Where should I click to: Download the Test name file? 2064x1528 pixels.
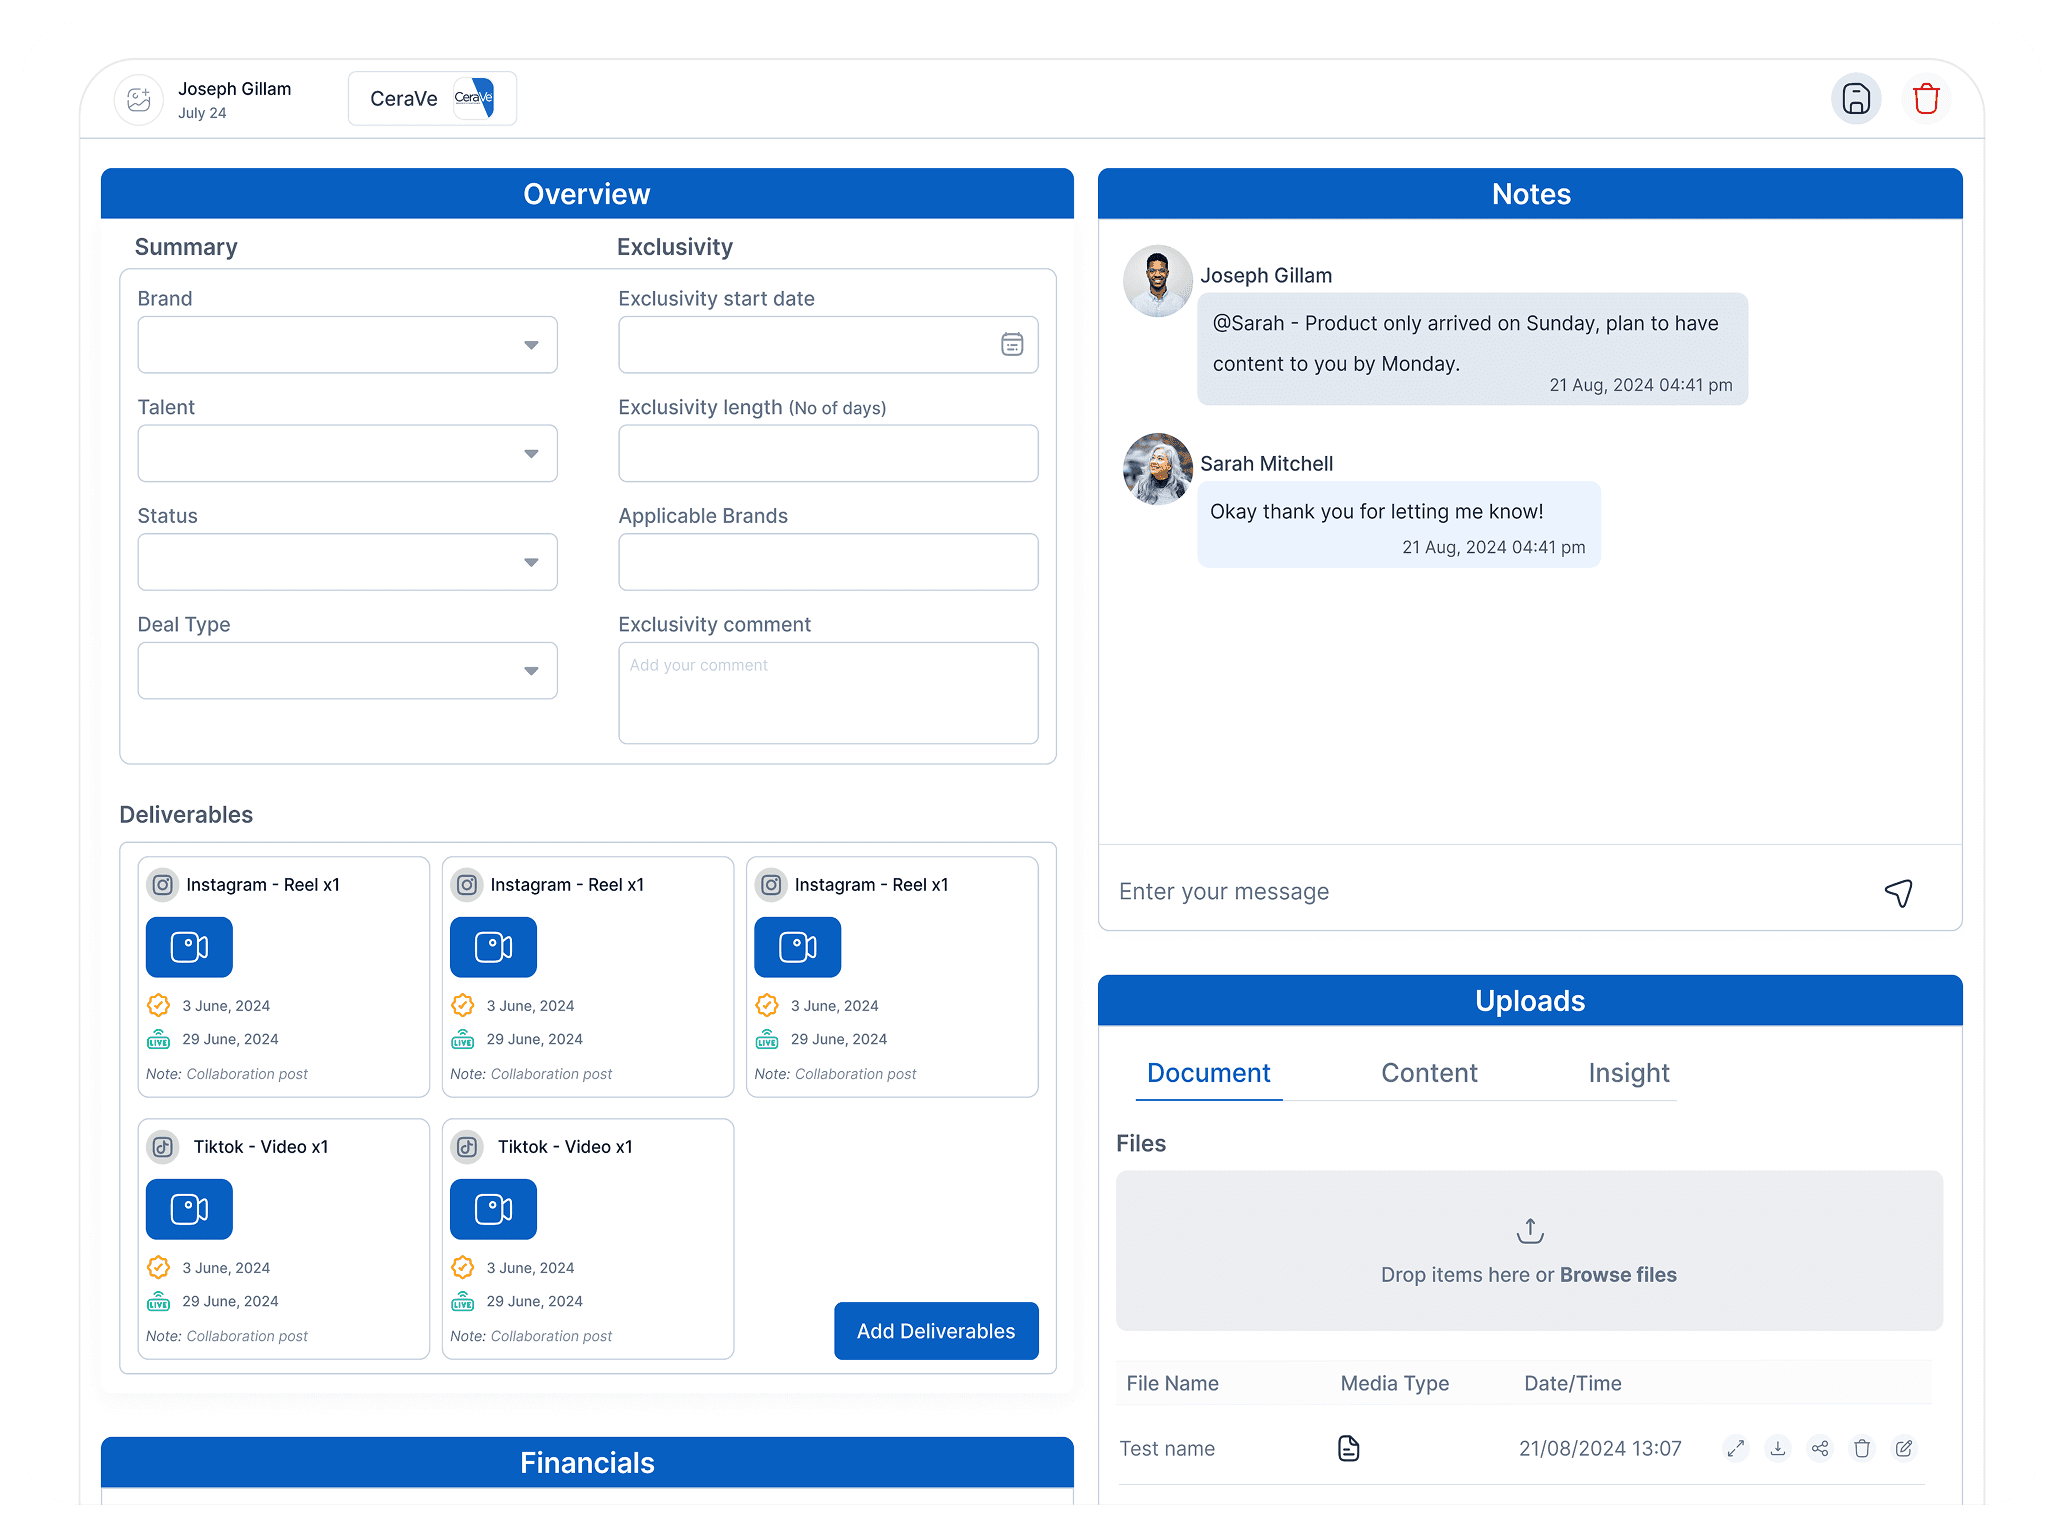click(1778, 1448)
